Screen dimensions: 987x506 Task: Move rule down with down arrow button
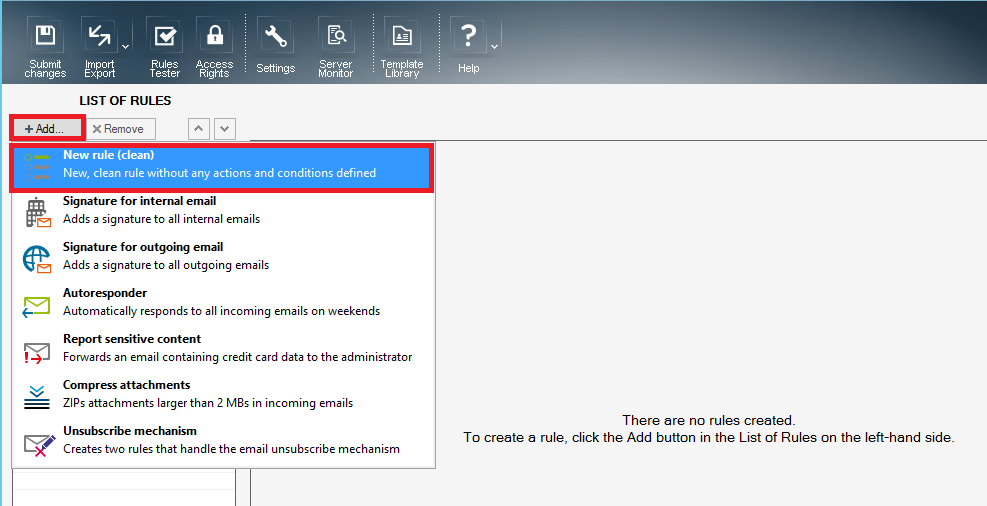point(225,128)
